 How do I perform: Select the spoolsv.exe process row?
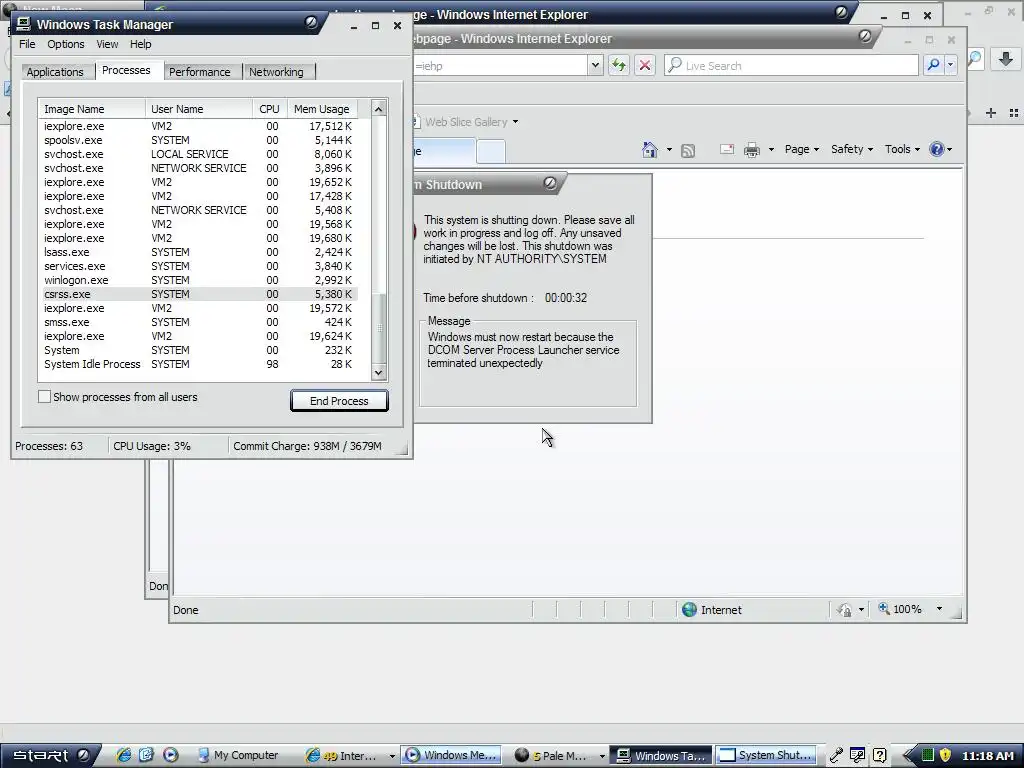(x=200, y=140)
